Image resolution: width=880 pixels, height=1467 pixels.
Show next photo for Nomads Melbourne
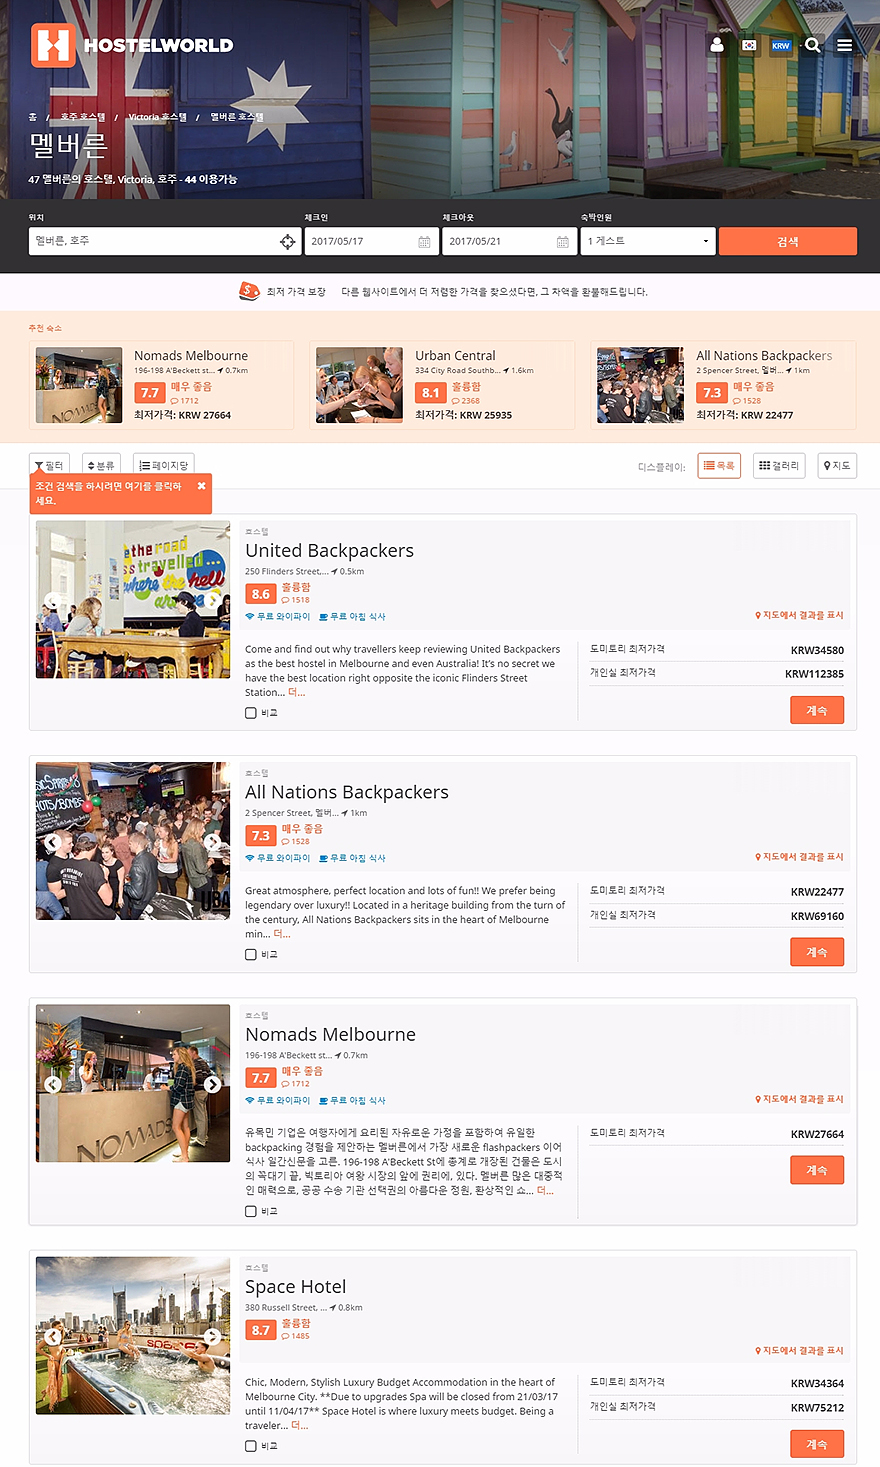tap(212, 1084)
